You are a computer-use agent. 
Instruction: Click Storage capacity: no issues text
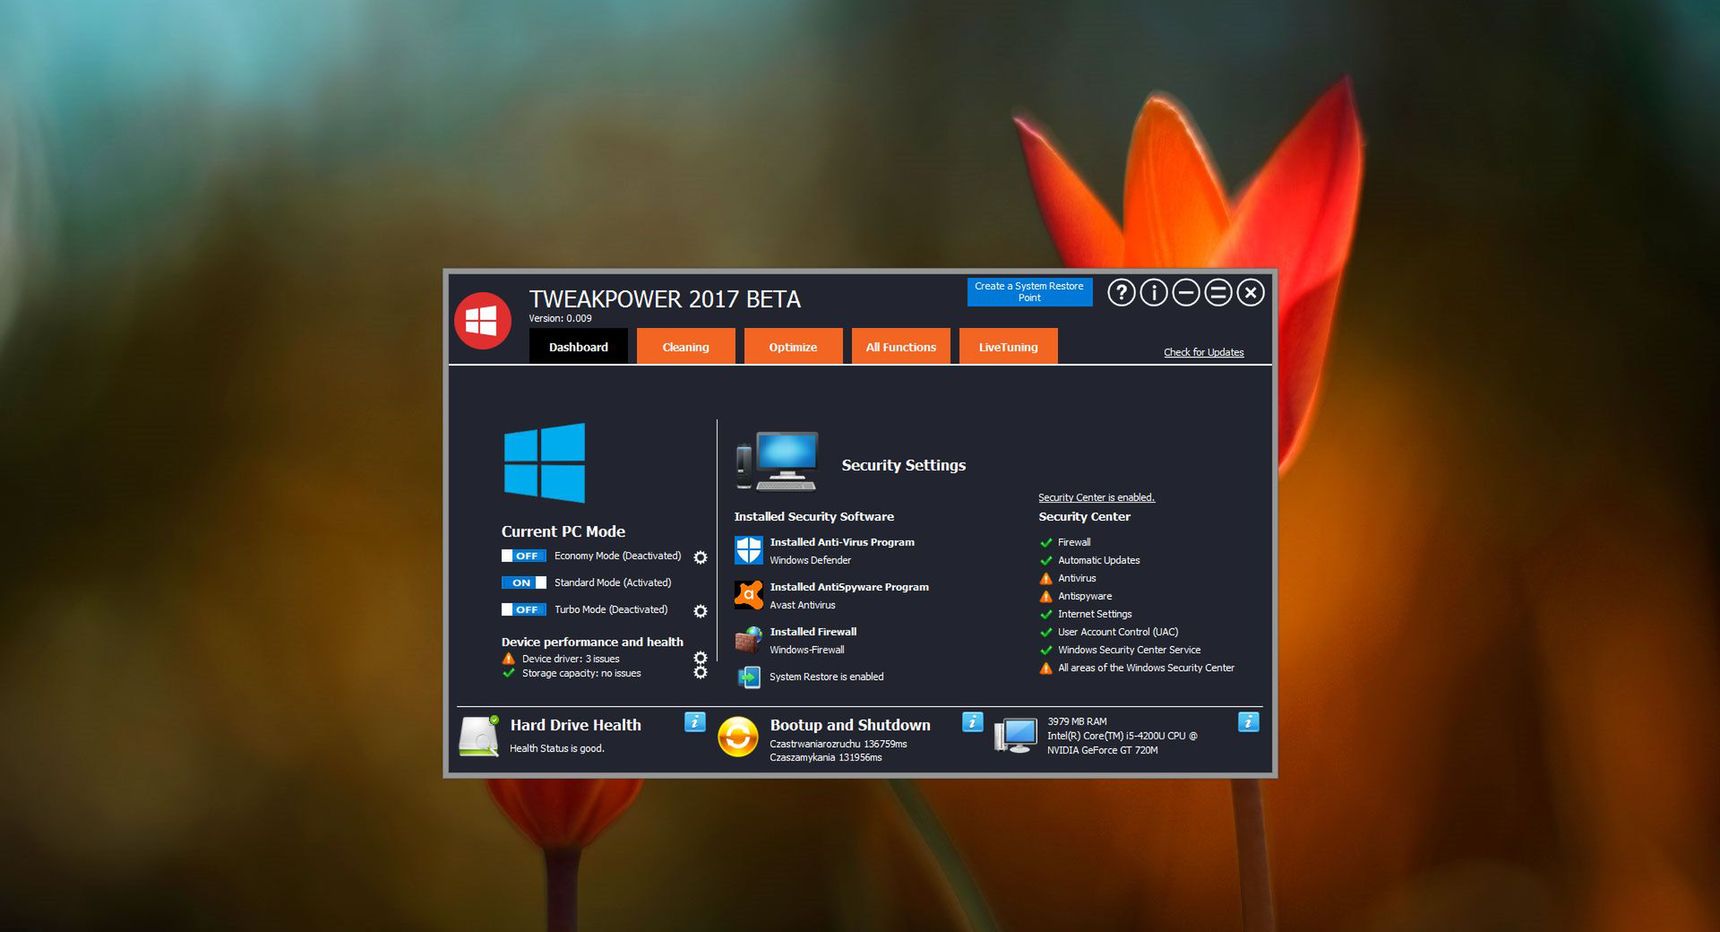581,673
